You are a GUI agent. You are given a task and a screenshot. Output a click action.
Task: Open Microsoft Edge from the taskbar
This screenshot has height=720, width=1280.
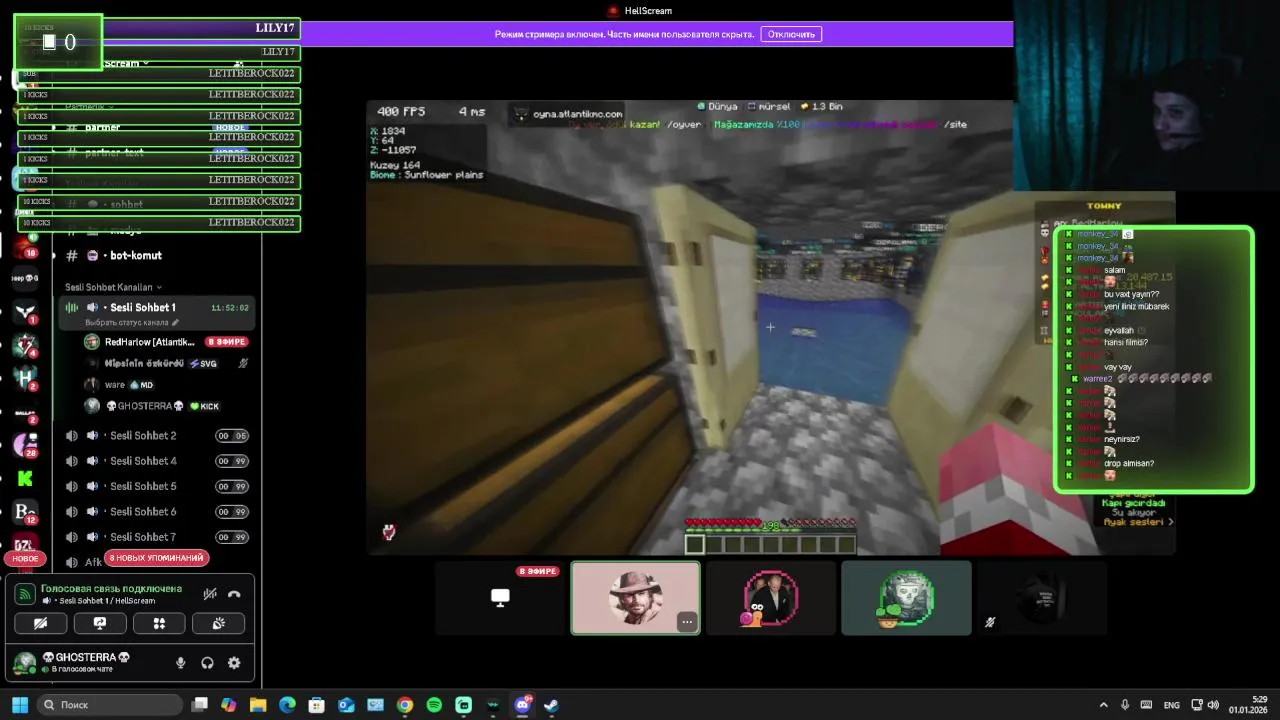pyautogui.click(x=287, y=705)
